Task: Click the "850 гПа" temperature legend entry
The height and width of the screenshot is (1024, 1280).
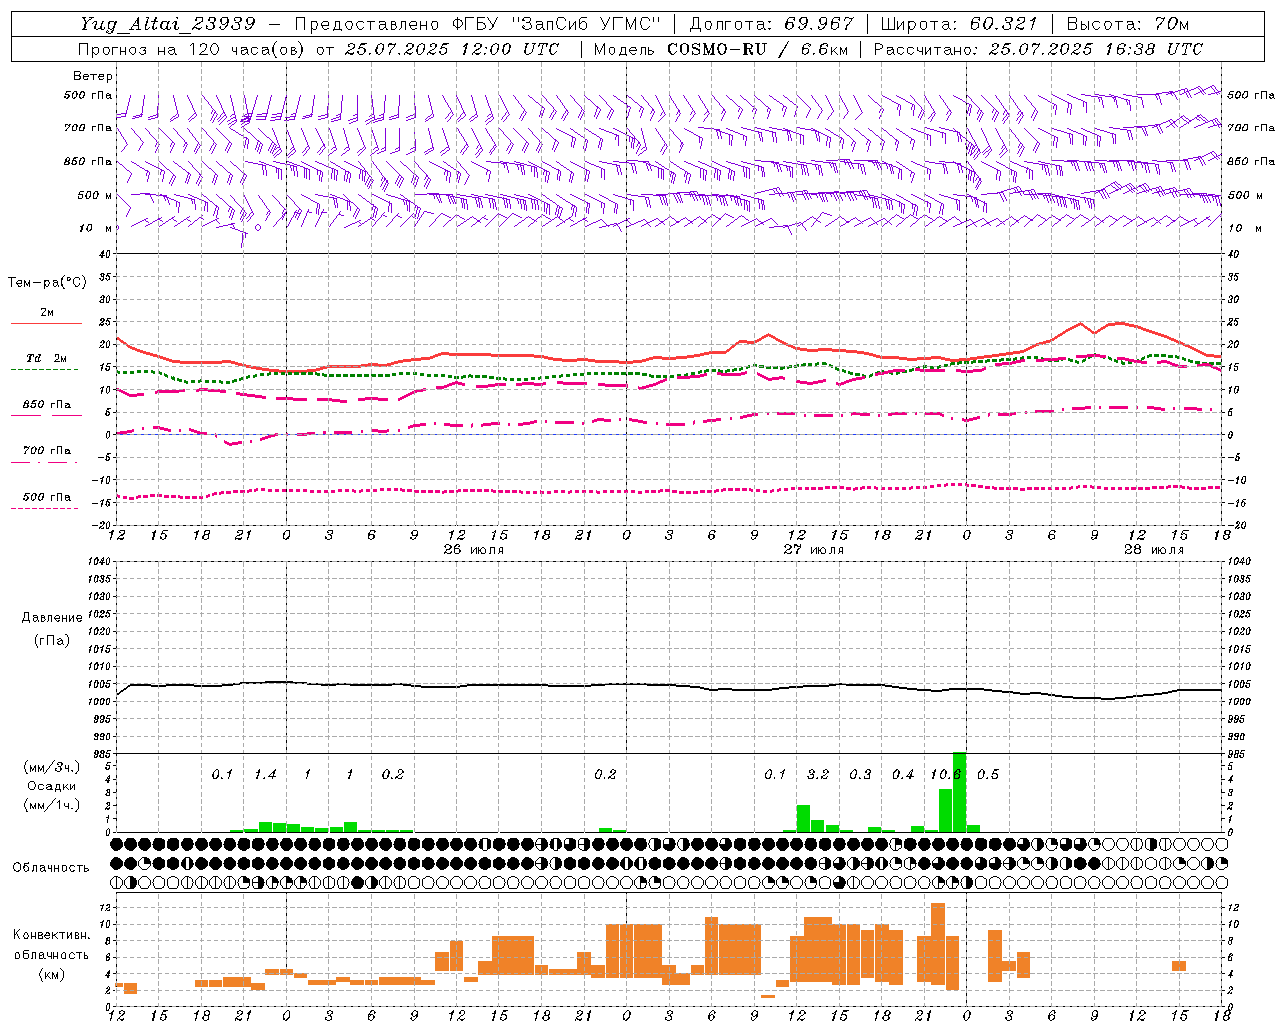Action: [47, 405]
